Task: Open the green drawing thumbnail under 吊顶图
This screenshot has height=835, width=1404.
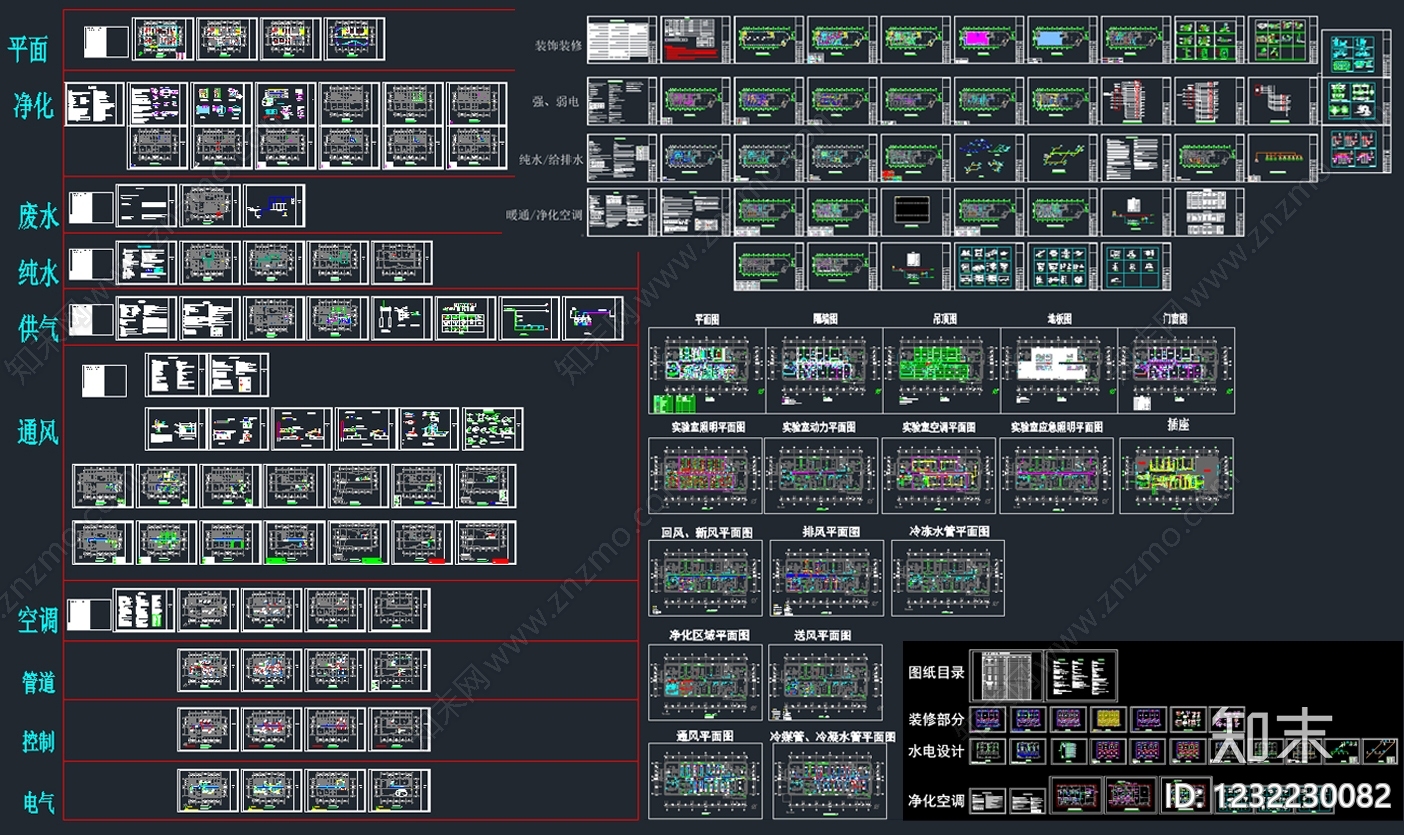Action: [x=941, y=371]
